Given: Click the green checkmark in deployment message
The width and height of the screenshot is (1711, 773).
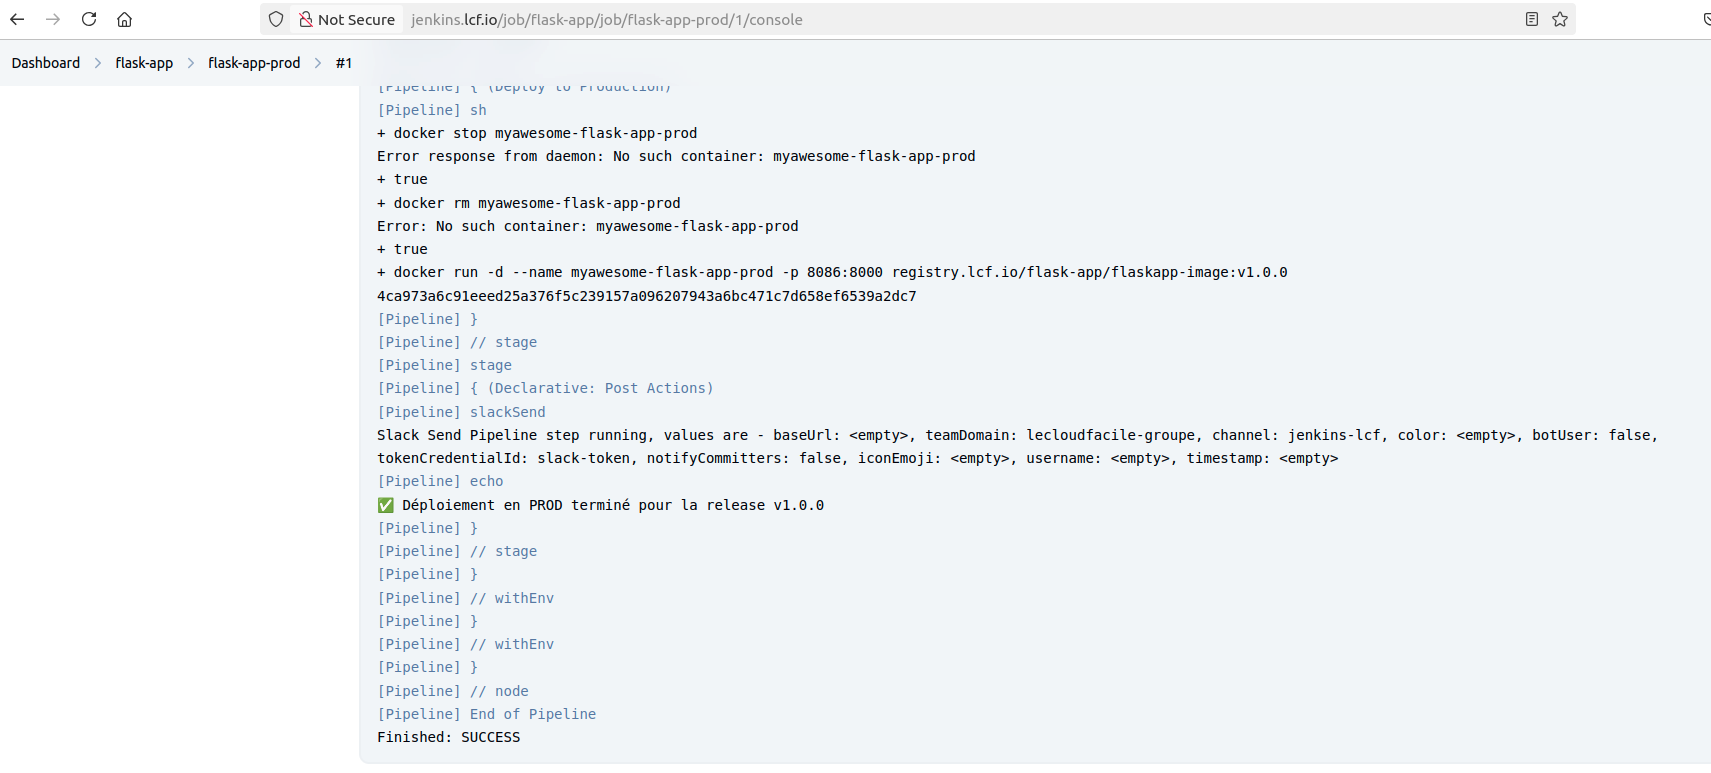Looking at the screenshot, I should point(385,505).
